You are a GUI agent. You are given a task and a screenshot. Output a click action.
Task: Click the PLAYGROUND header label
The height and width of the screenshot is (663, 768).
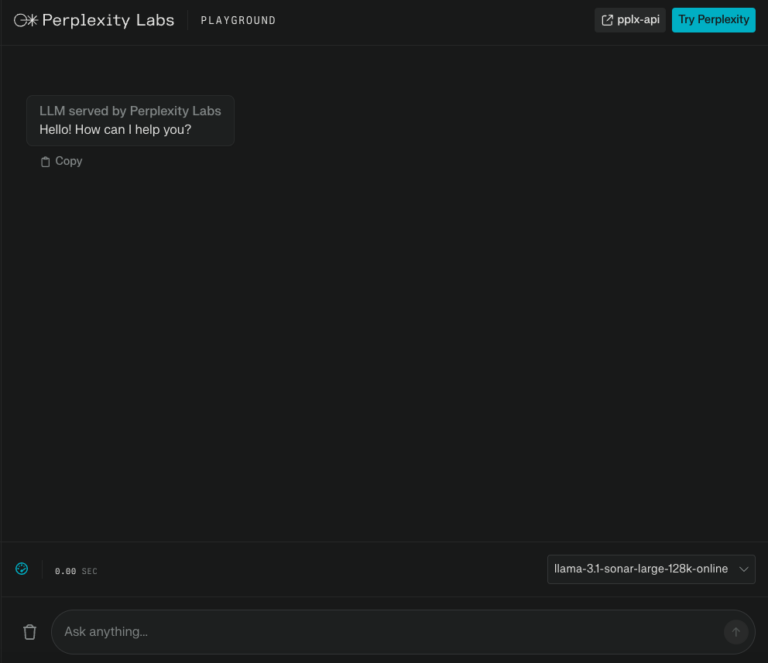pyautogui.click(x=238, y=21)
